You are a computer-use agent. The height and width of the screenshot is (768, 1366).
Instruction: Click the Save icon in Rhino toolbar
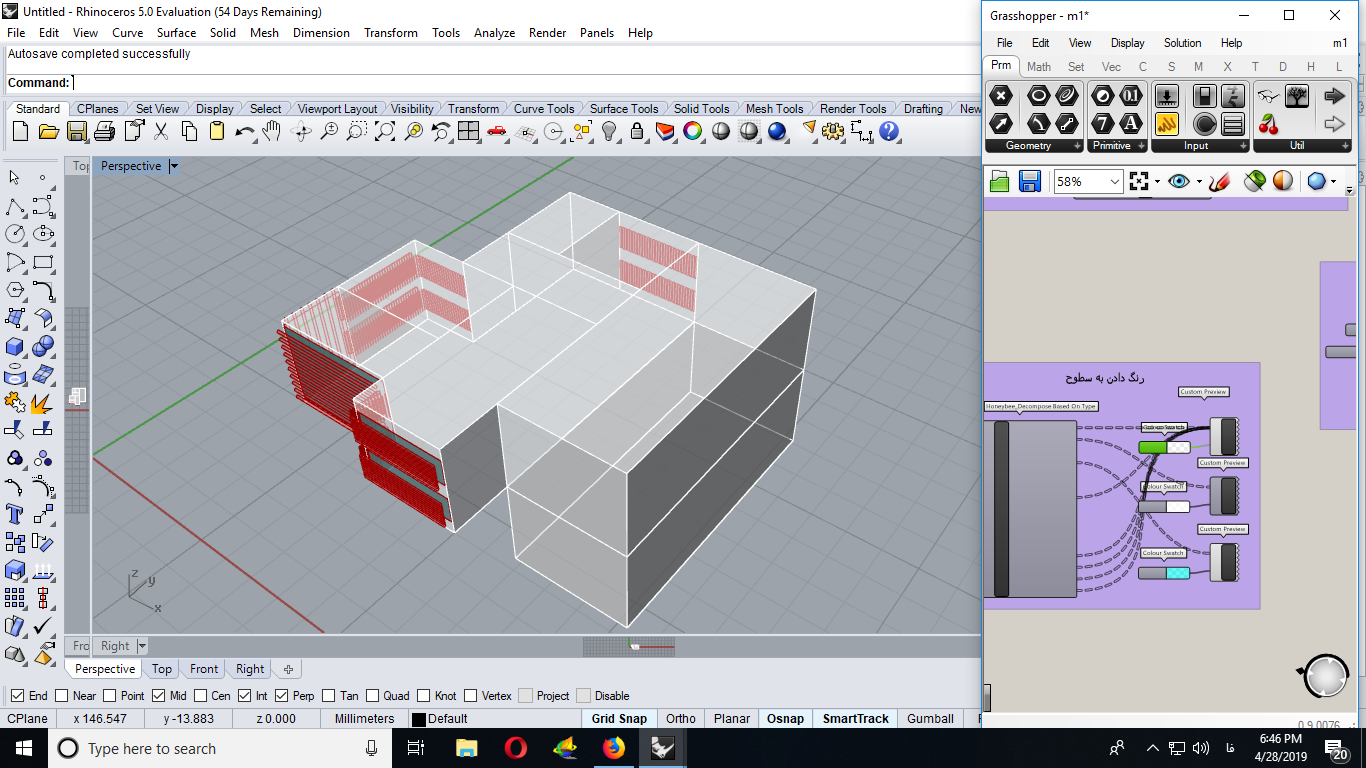(77, 131)
